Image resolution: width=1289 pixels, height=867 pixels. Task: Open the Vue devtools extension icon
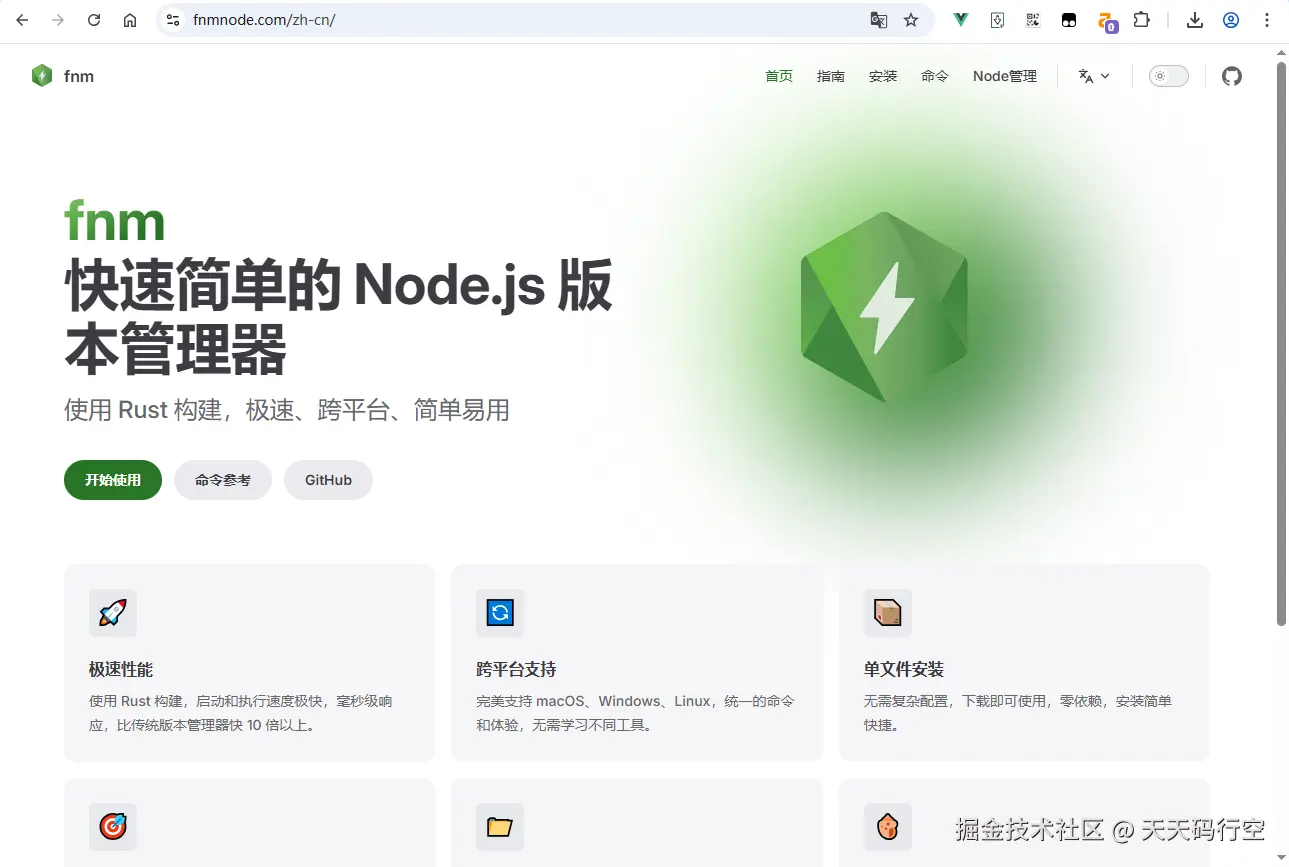(x=961, y=20)
